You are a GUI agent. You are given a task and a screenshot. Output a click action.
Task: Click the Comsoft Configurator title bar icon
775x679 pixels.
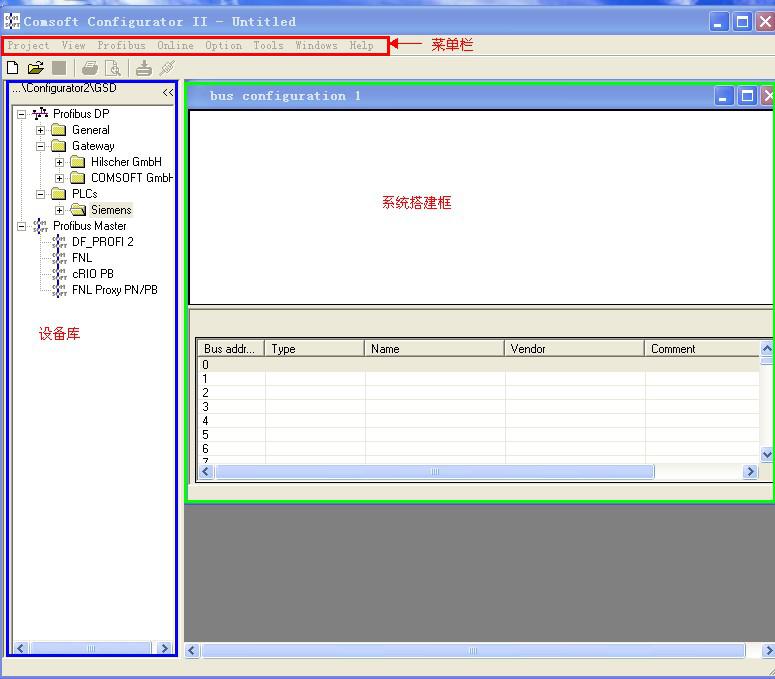click(11, 21)
